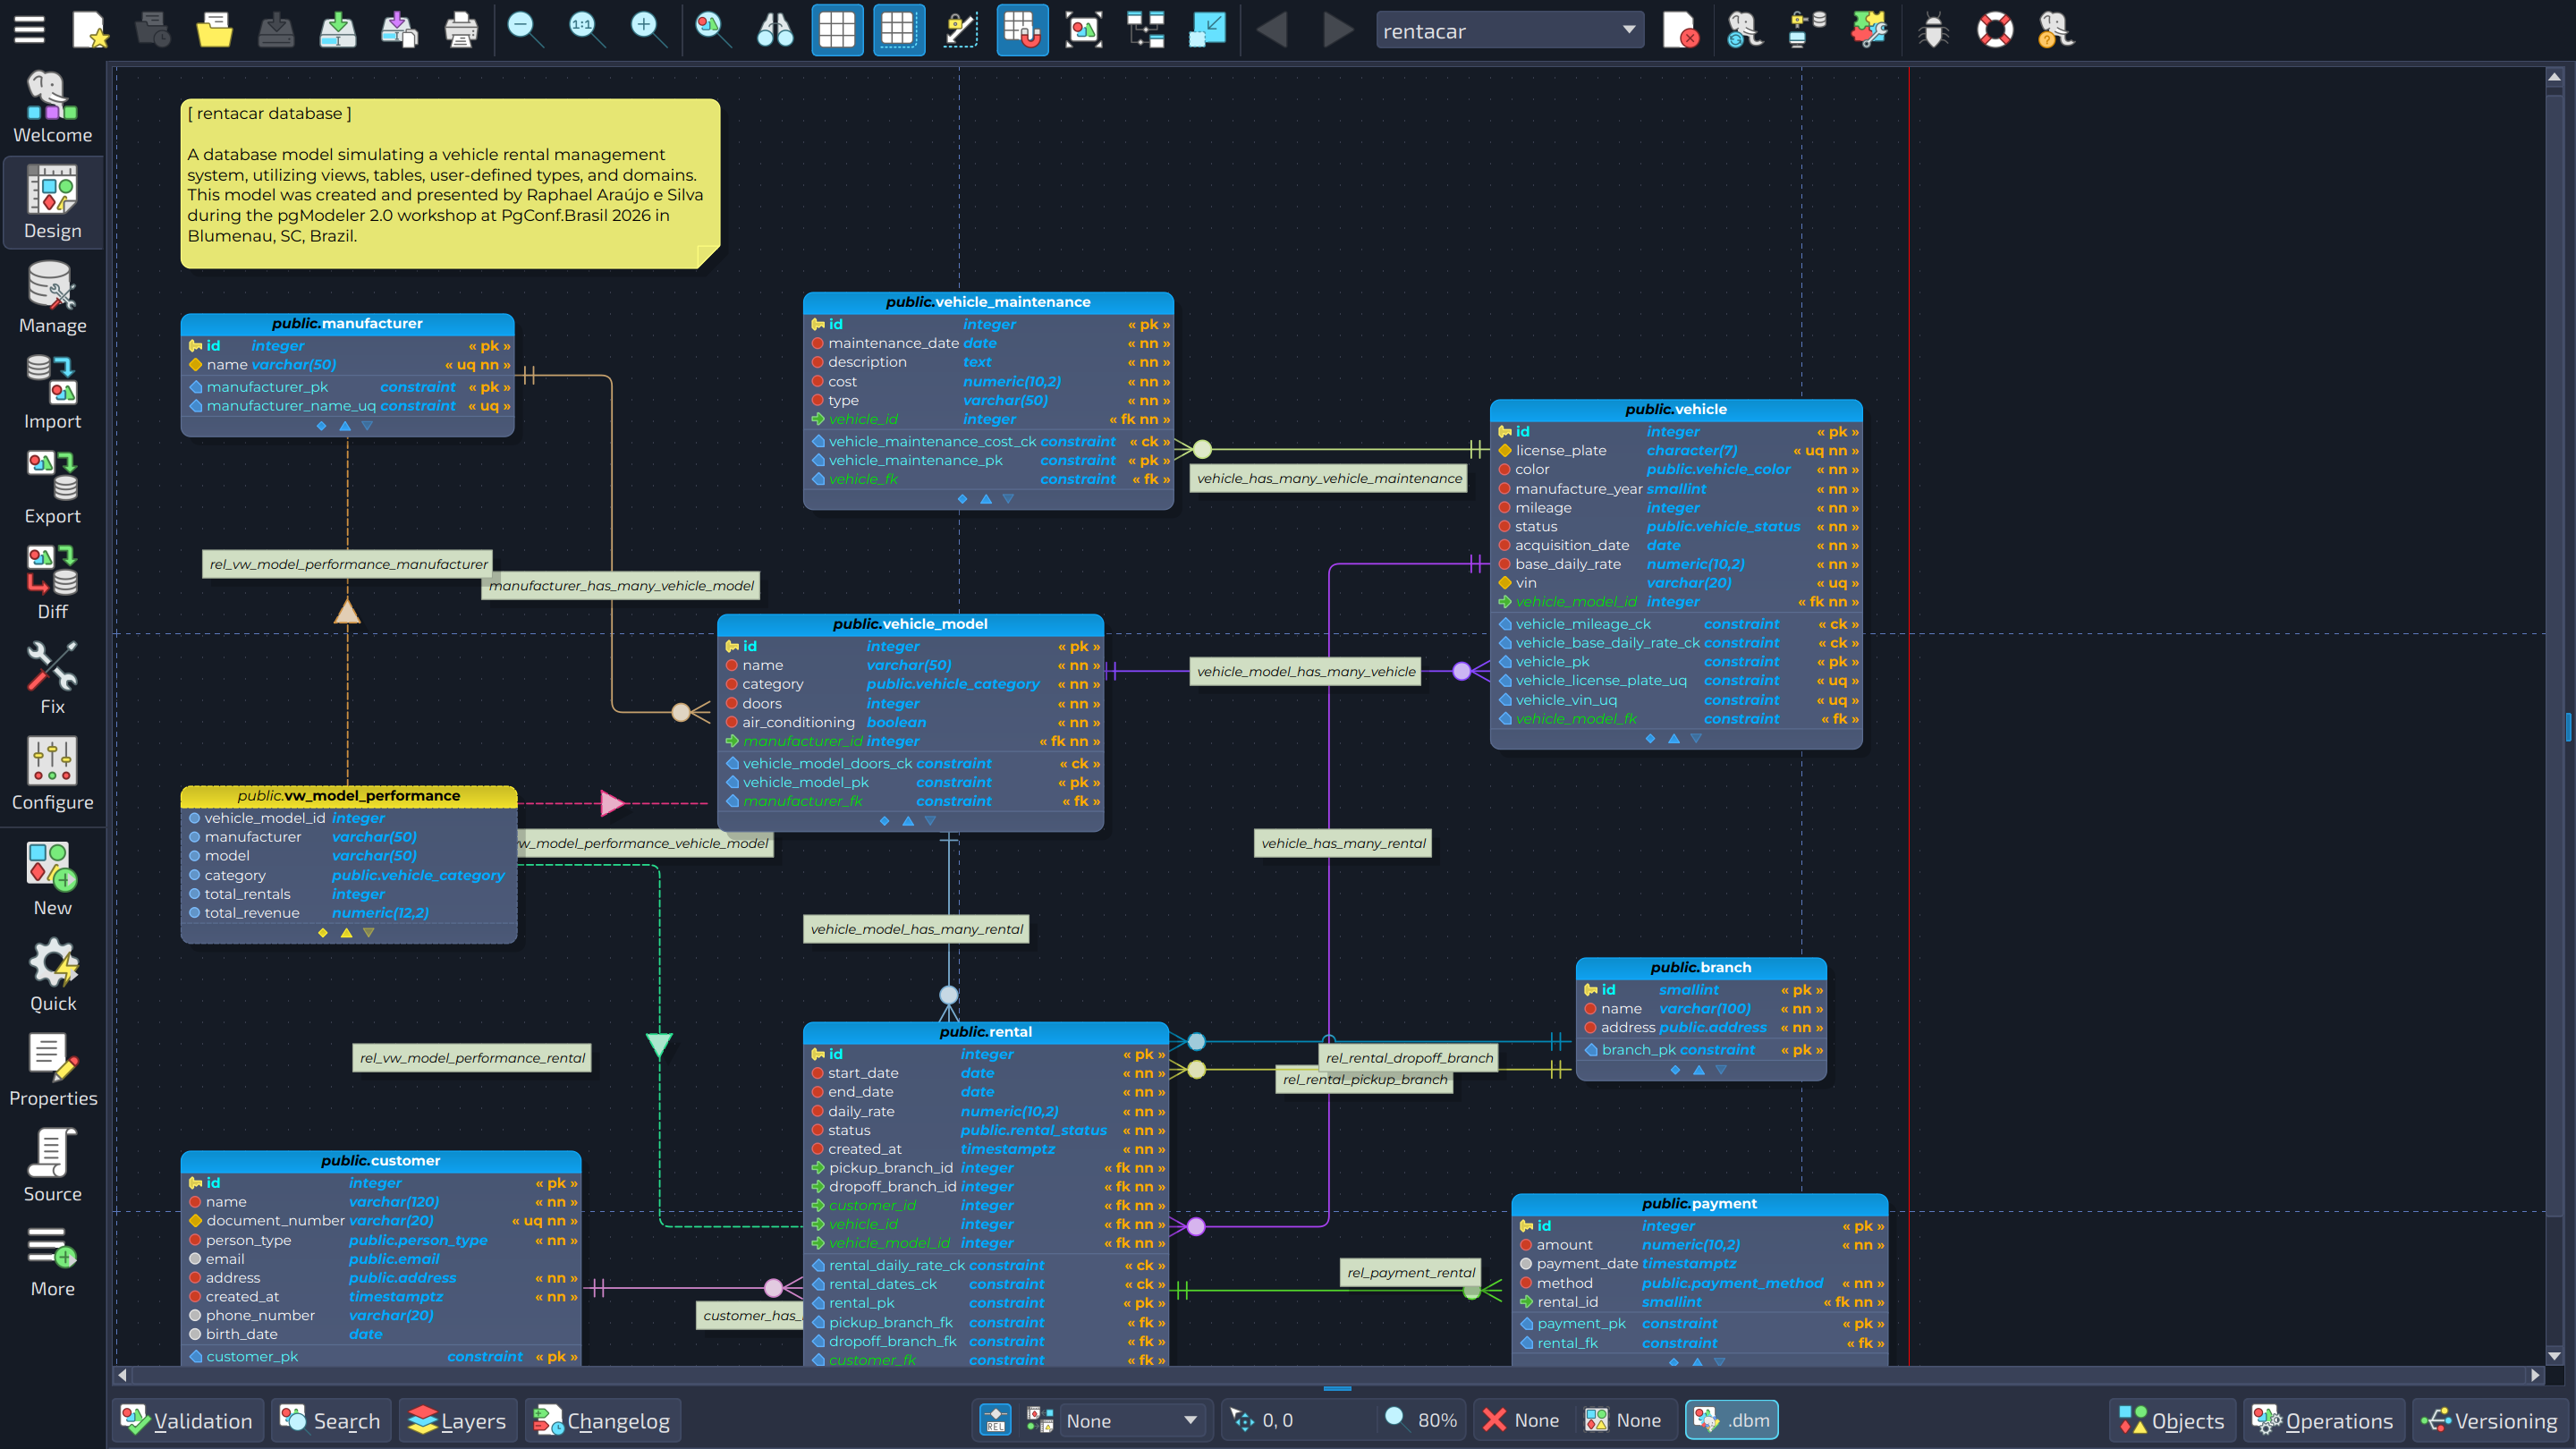Click the down triangle under vw_model_performance view
This screenshot has width=2576, height=1449.
pos(369,934)
